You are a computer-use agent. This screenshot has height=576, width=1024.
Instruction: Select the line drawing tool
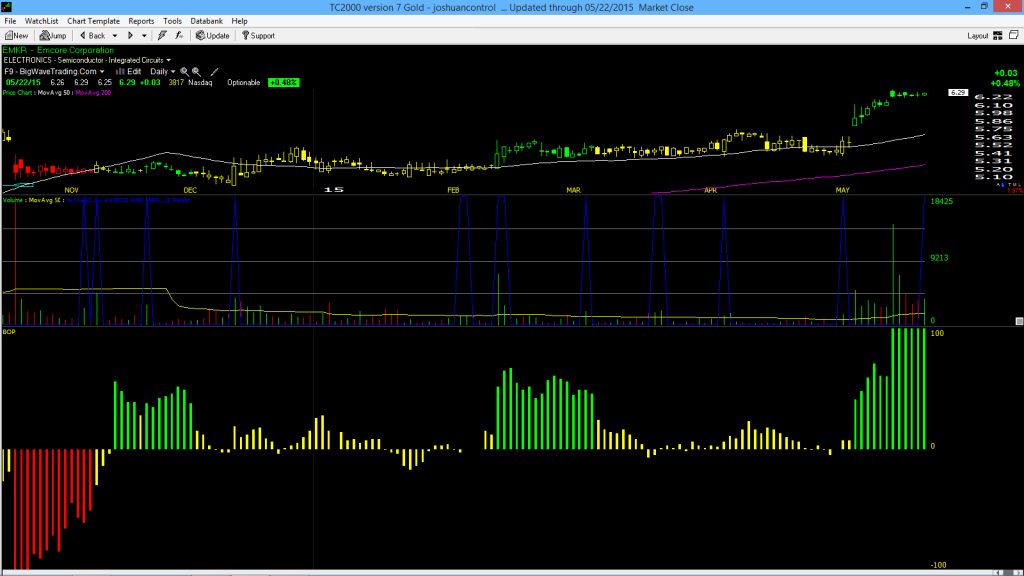[214, 72]
